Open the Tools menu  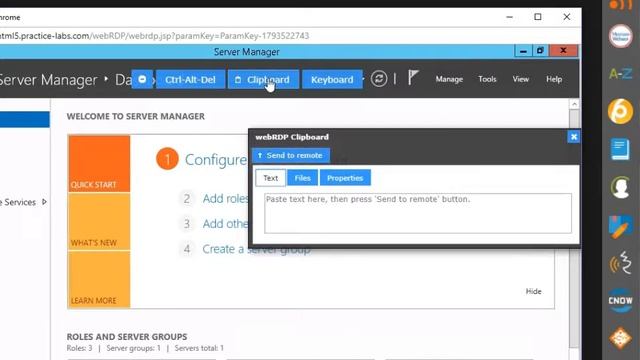[487, 79]
